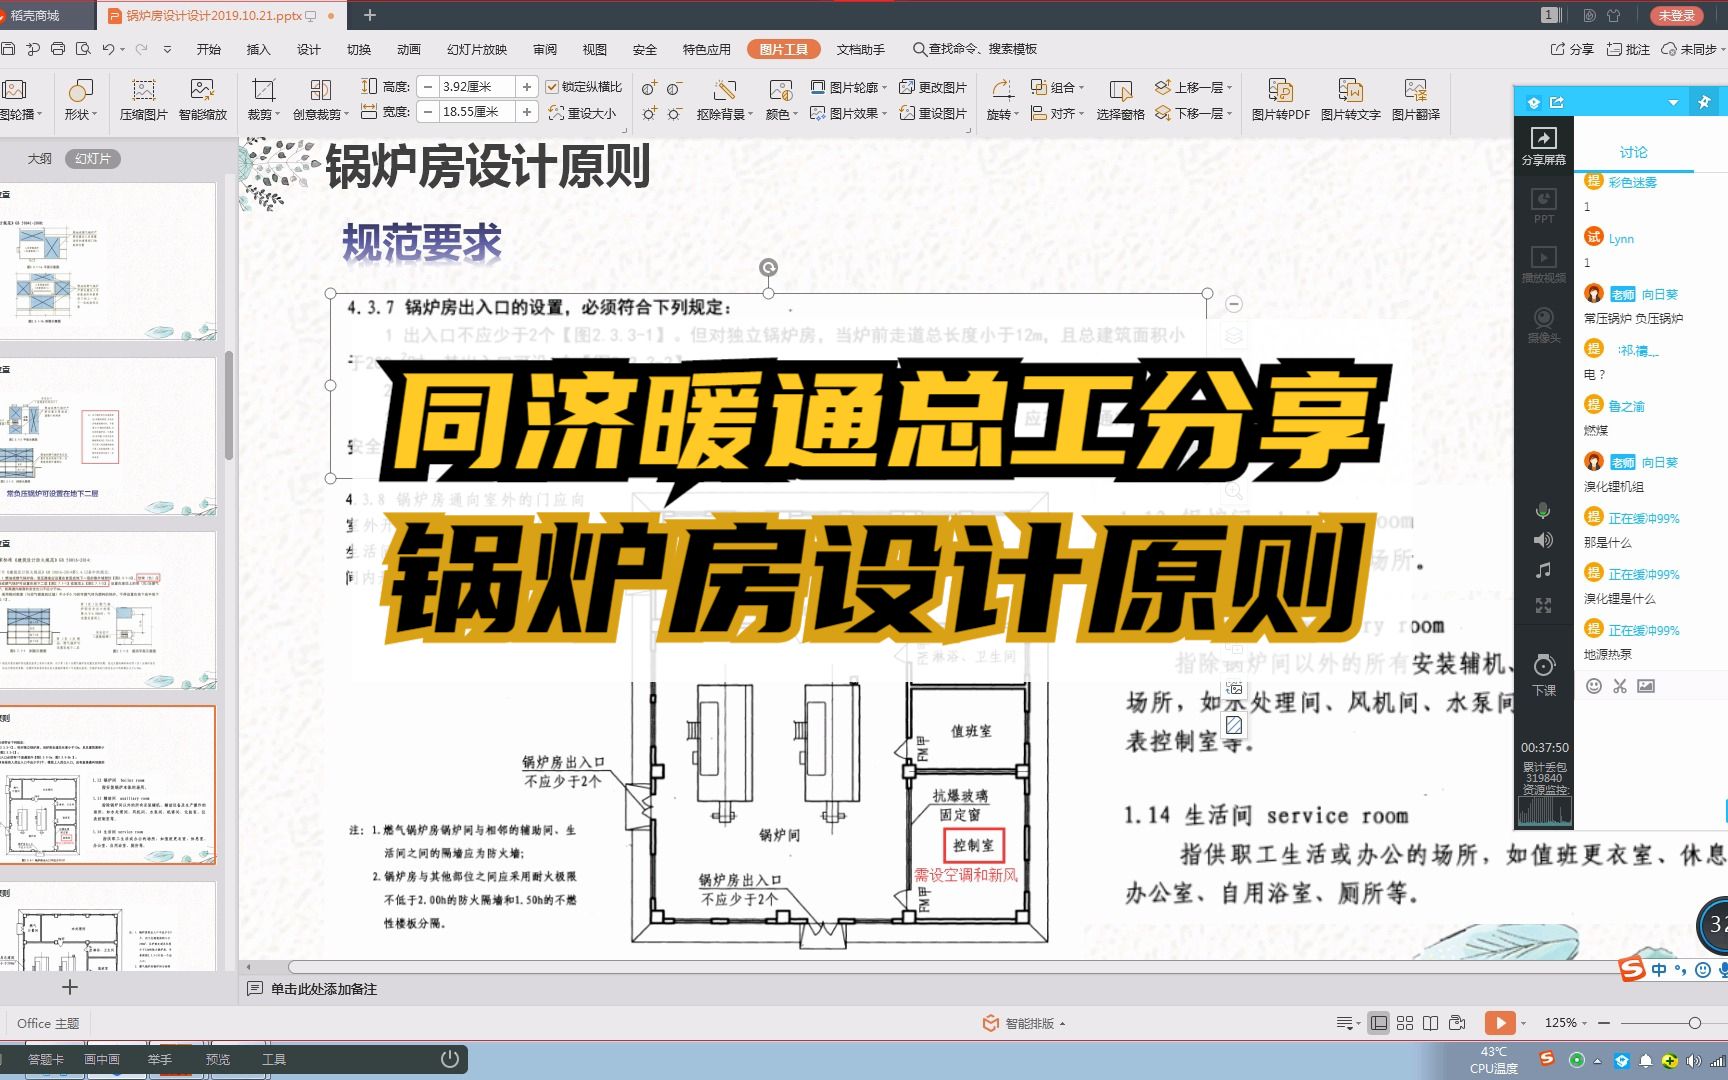The image size is (1728, 1080).
Task: Decrease picture contrast icon
Action: pyautogui.click(x=675, y=88)
